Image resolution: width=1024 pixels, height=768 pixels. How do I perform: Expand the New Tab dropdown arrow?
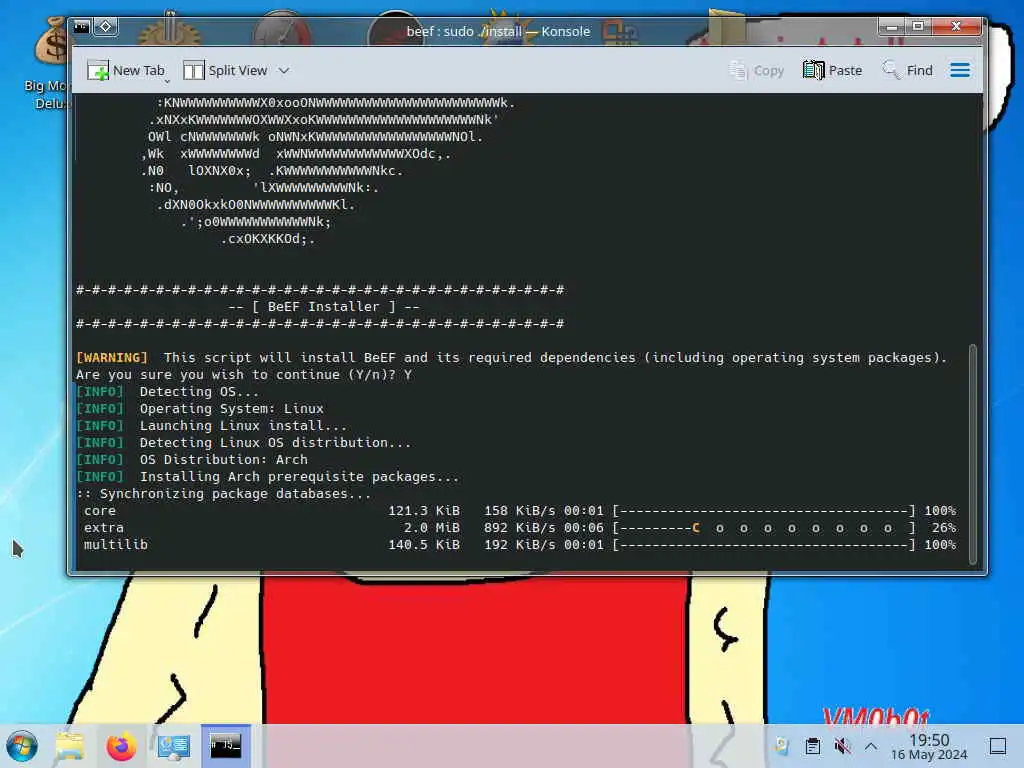(x=167, y=81)
